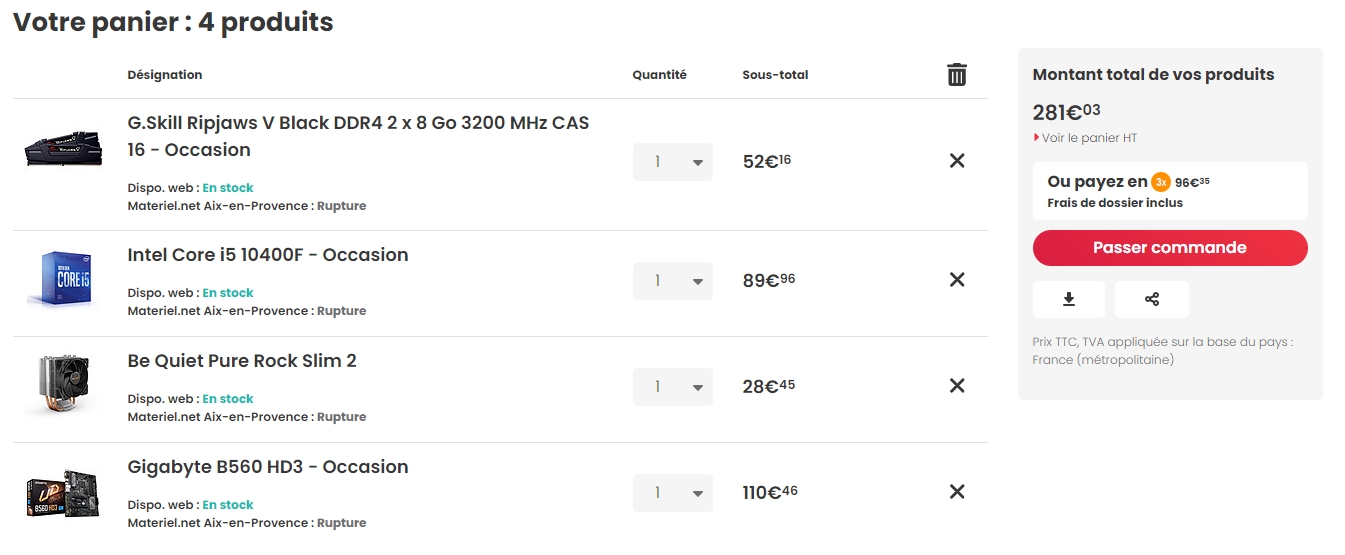
Task: Click the share cart icon button
Action: coord(1152,299)
